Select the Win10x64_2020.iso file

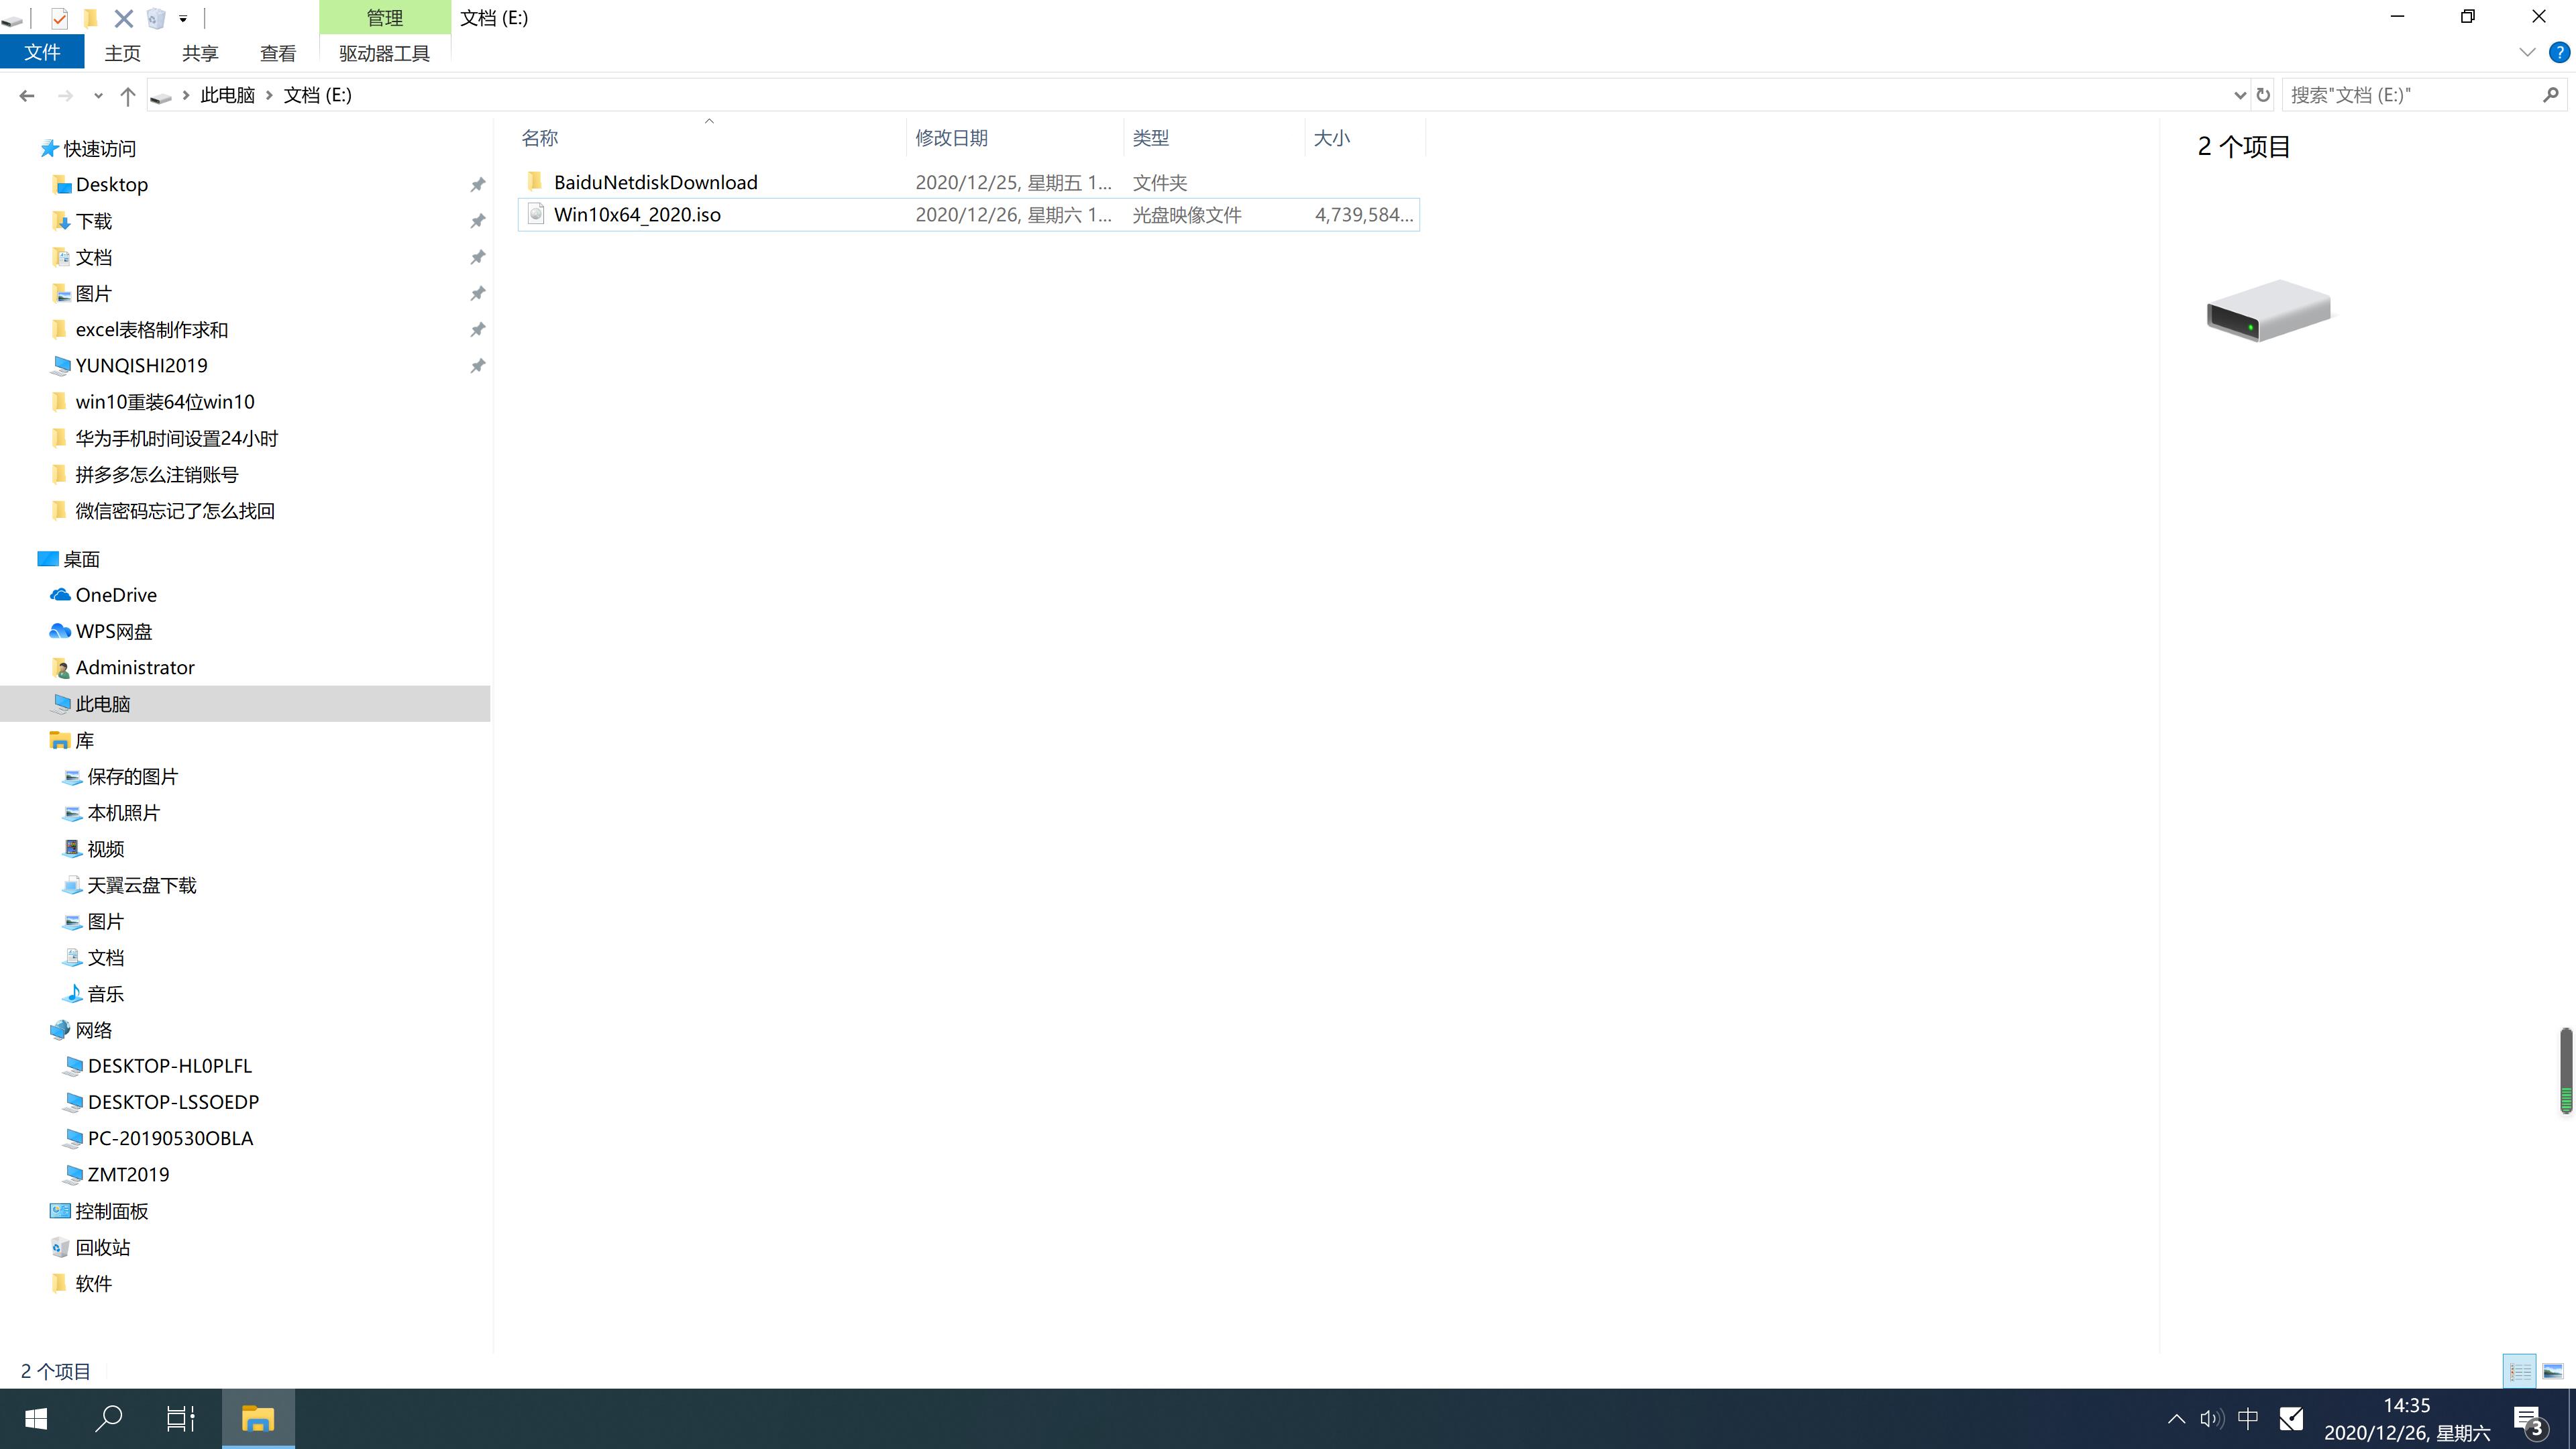tap(637, 214)
